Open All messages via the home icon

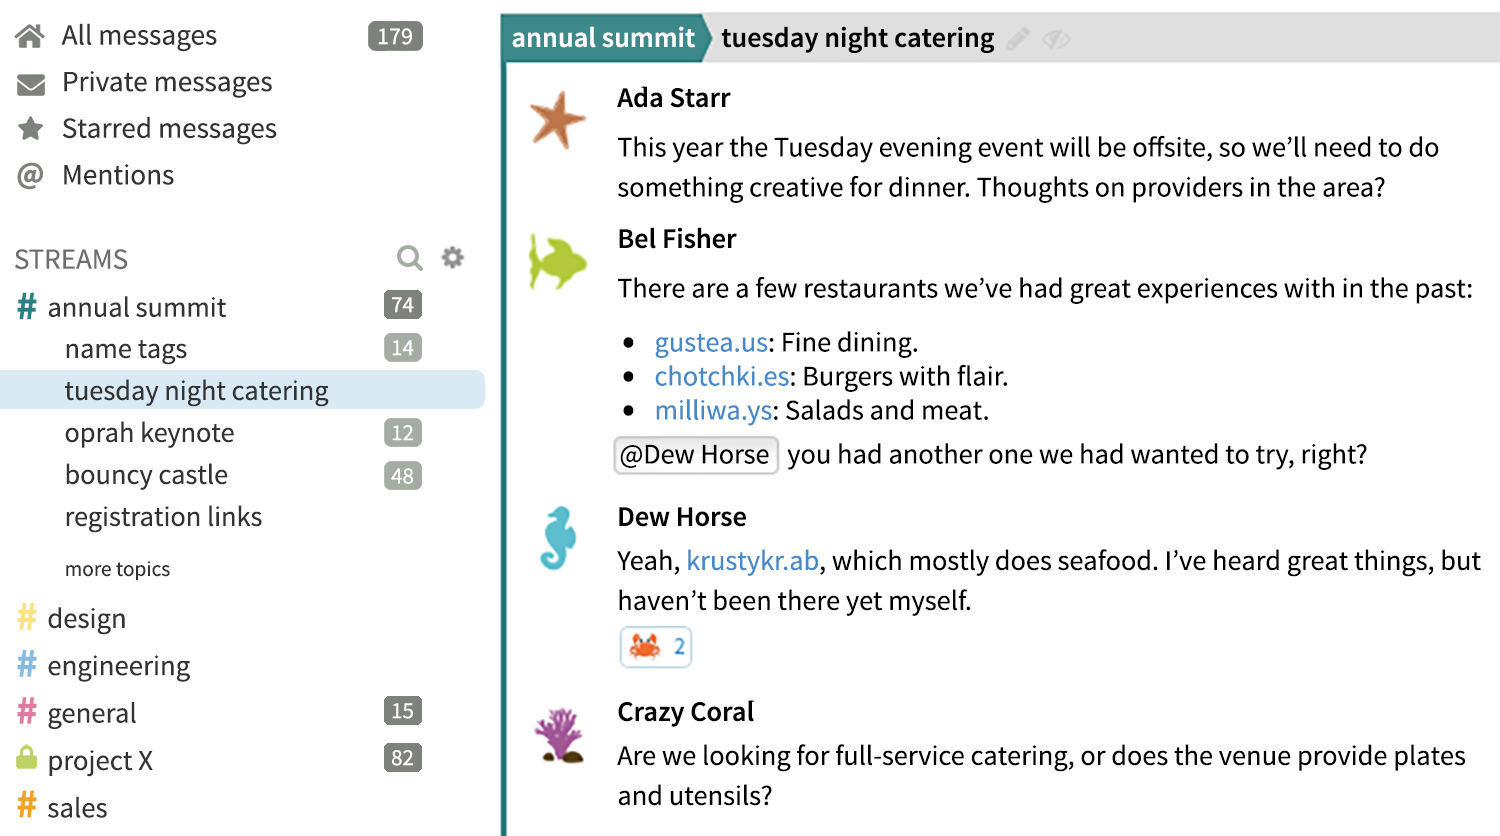[30, 34]
